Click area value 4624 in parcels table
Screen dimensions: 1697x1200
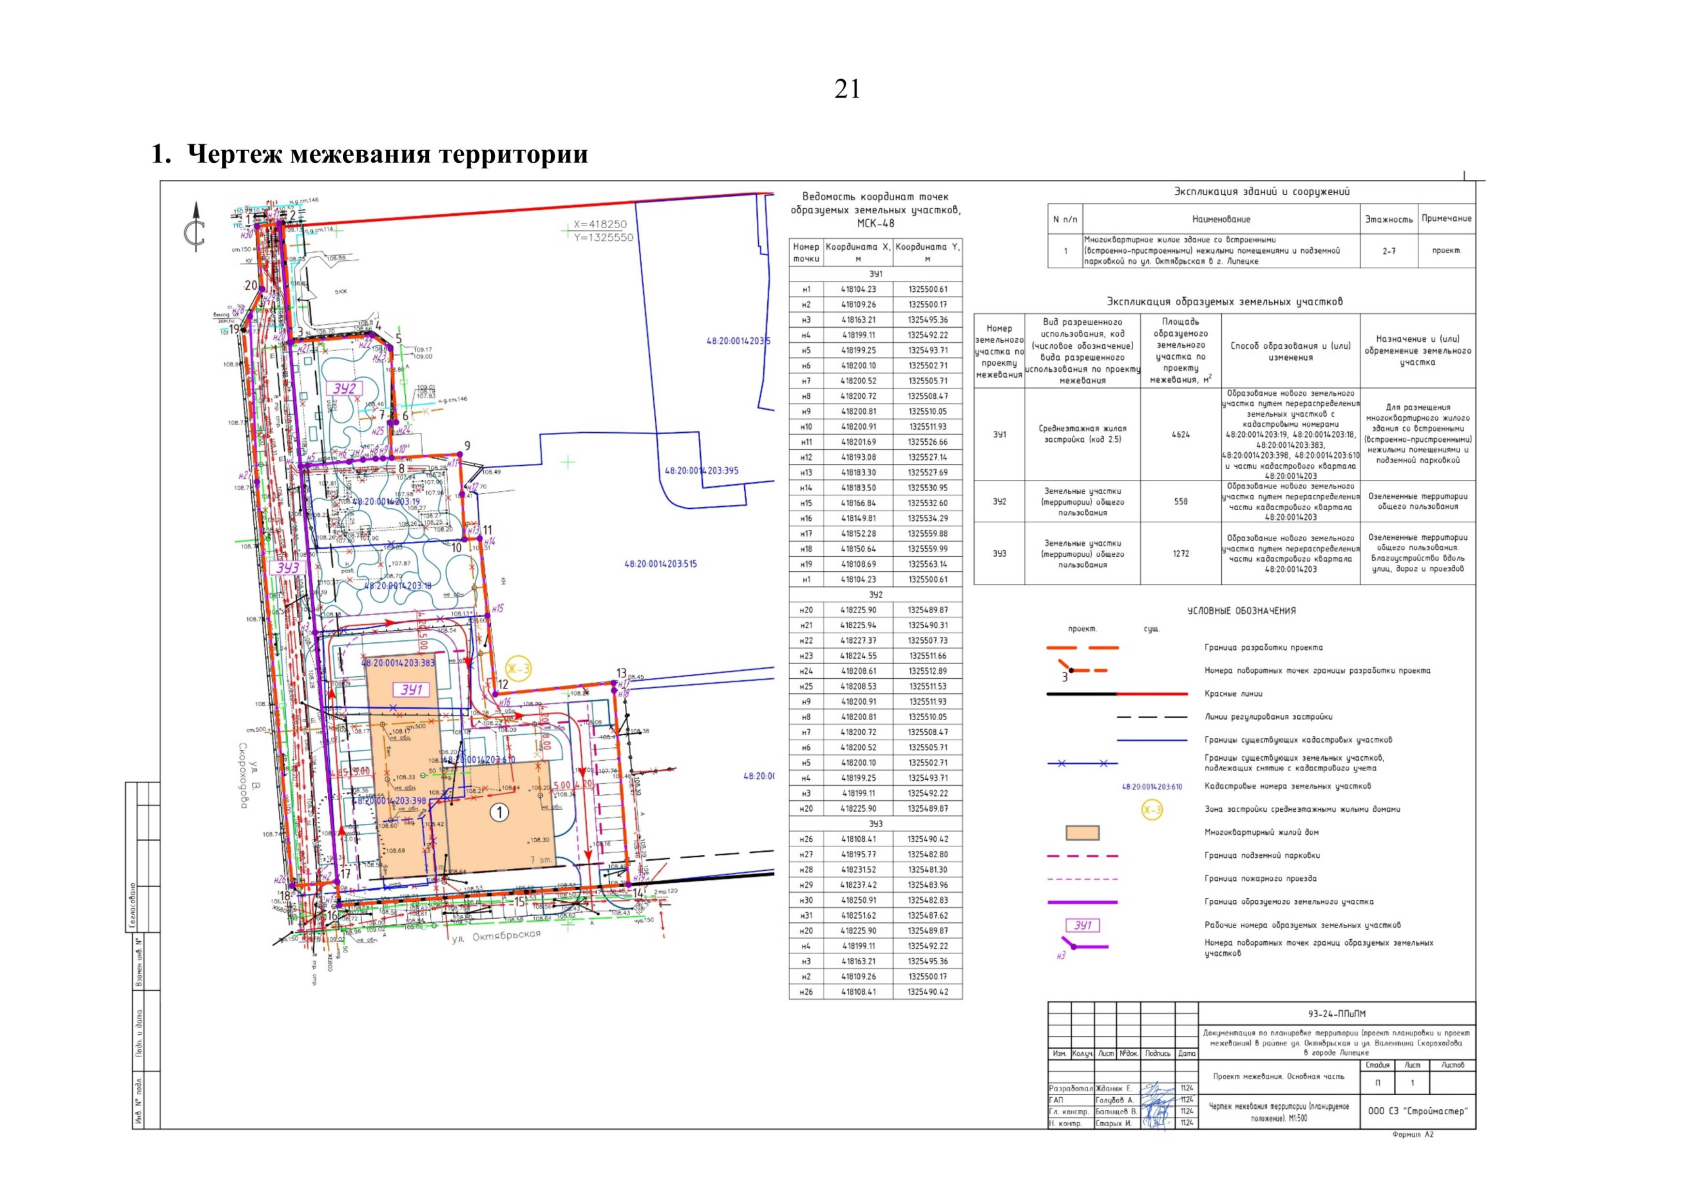click(1180, 435)
